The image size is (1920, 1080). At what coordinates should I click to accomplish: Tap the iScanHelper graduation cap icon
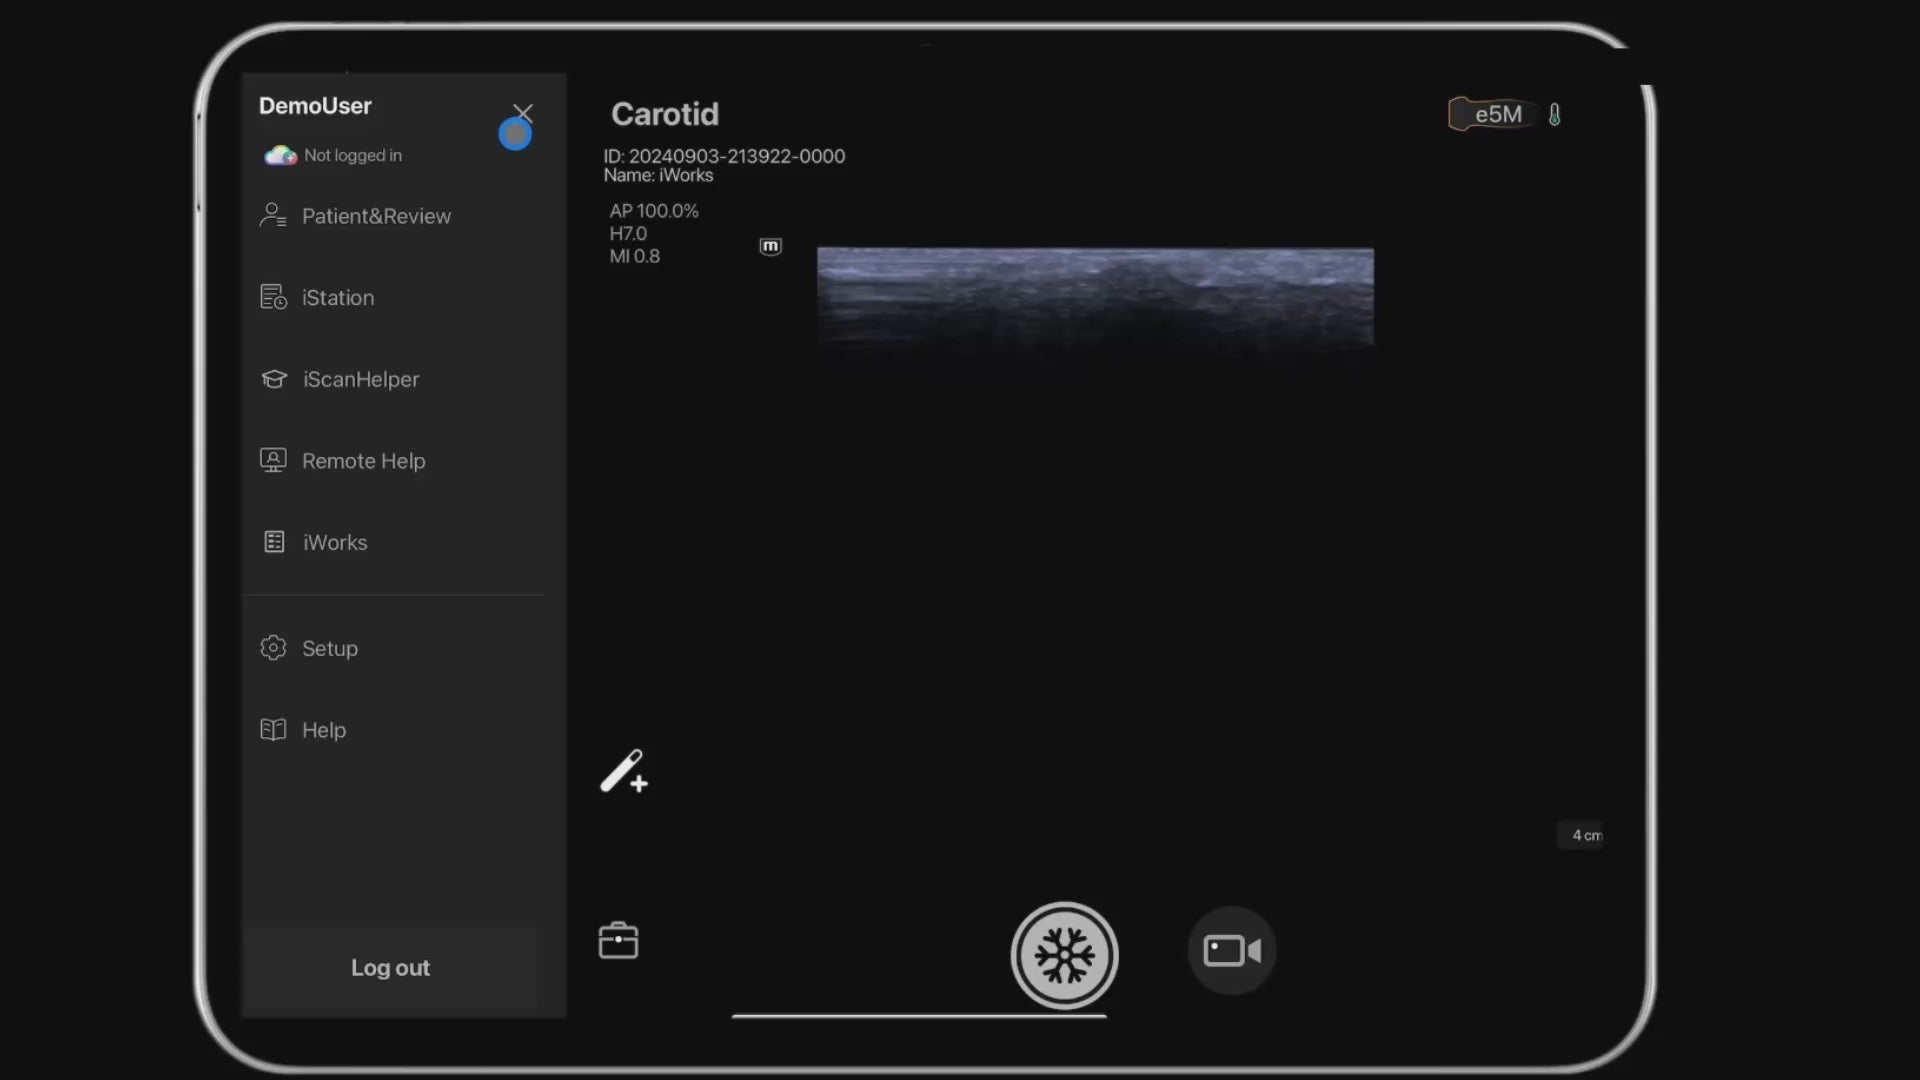pyautogui.click(x=273, y=379)
